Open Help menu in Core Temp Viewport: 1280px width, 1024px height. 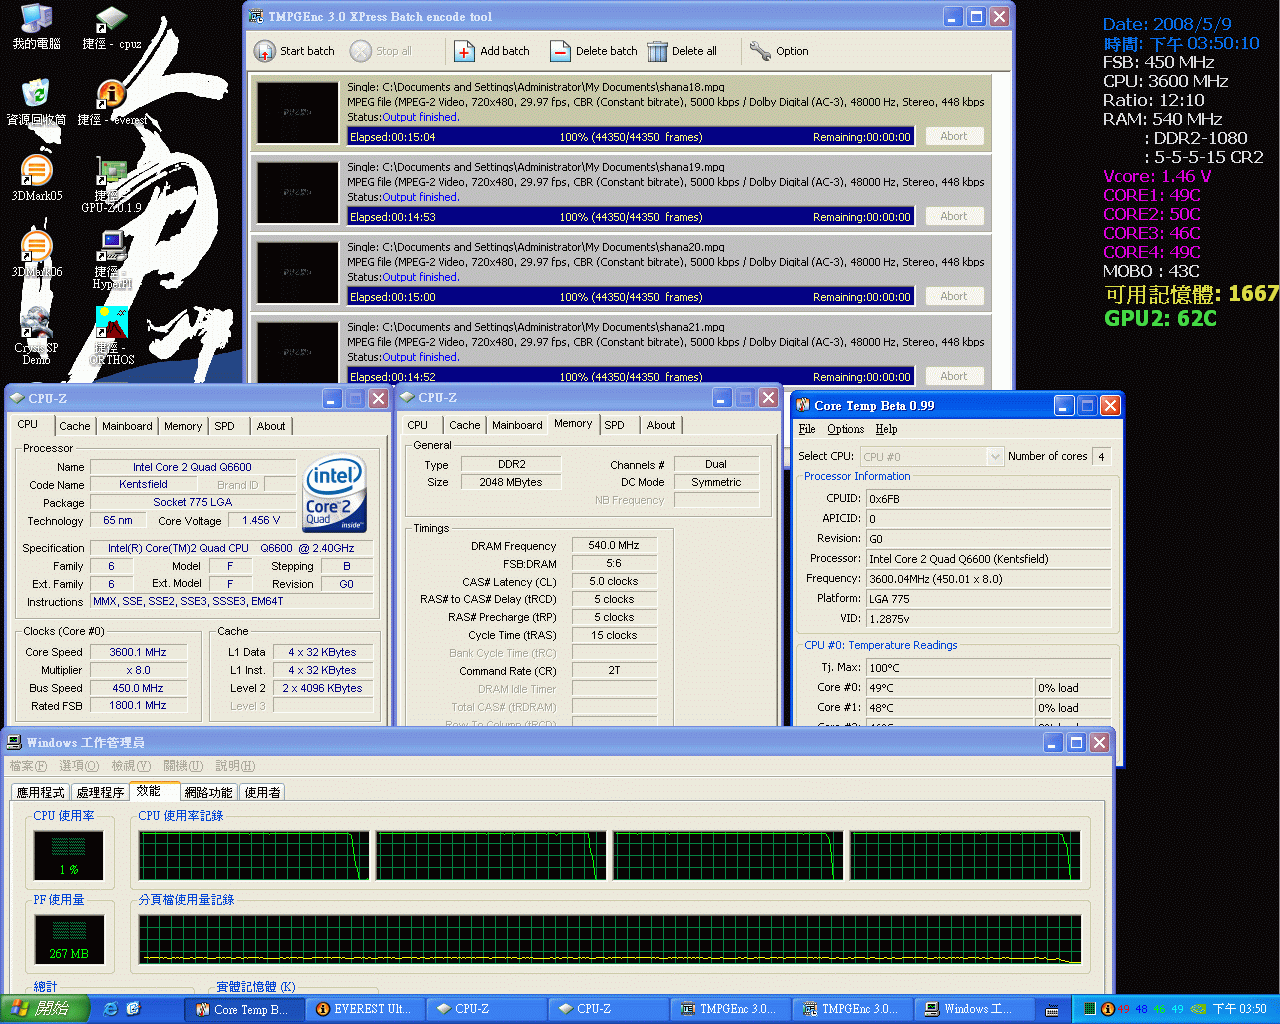(x=886, y=429)
